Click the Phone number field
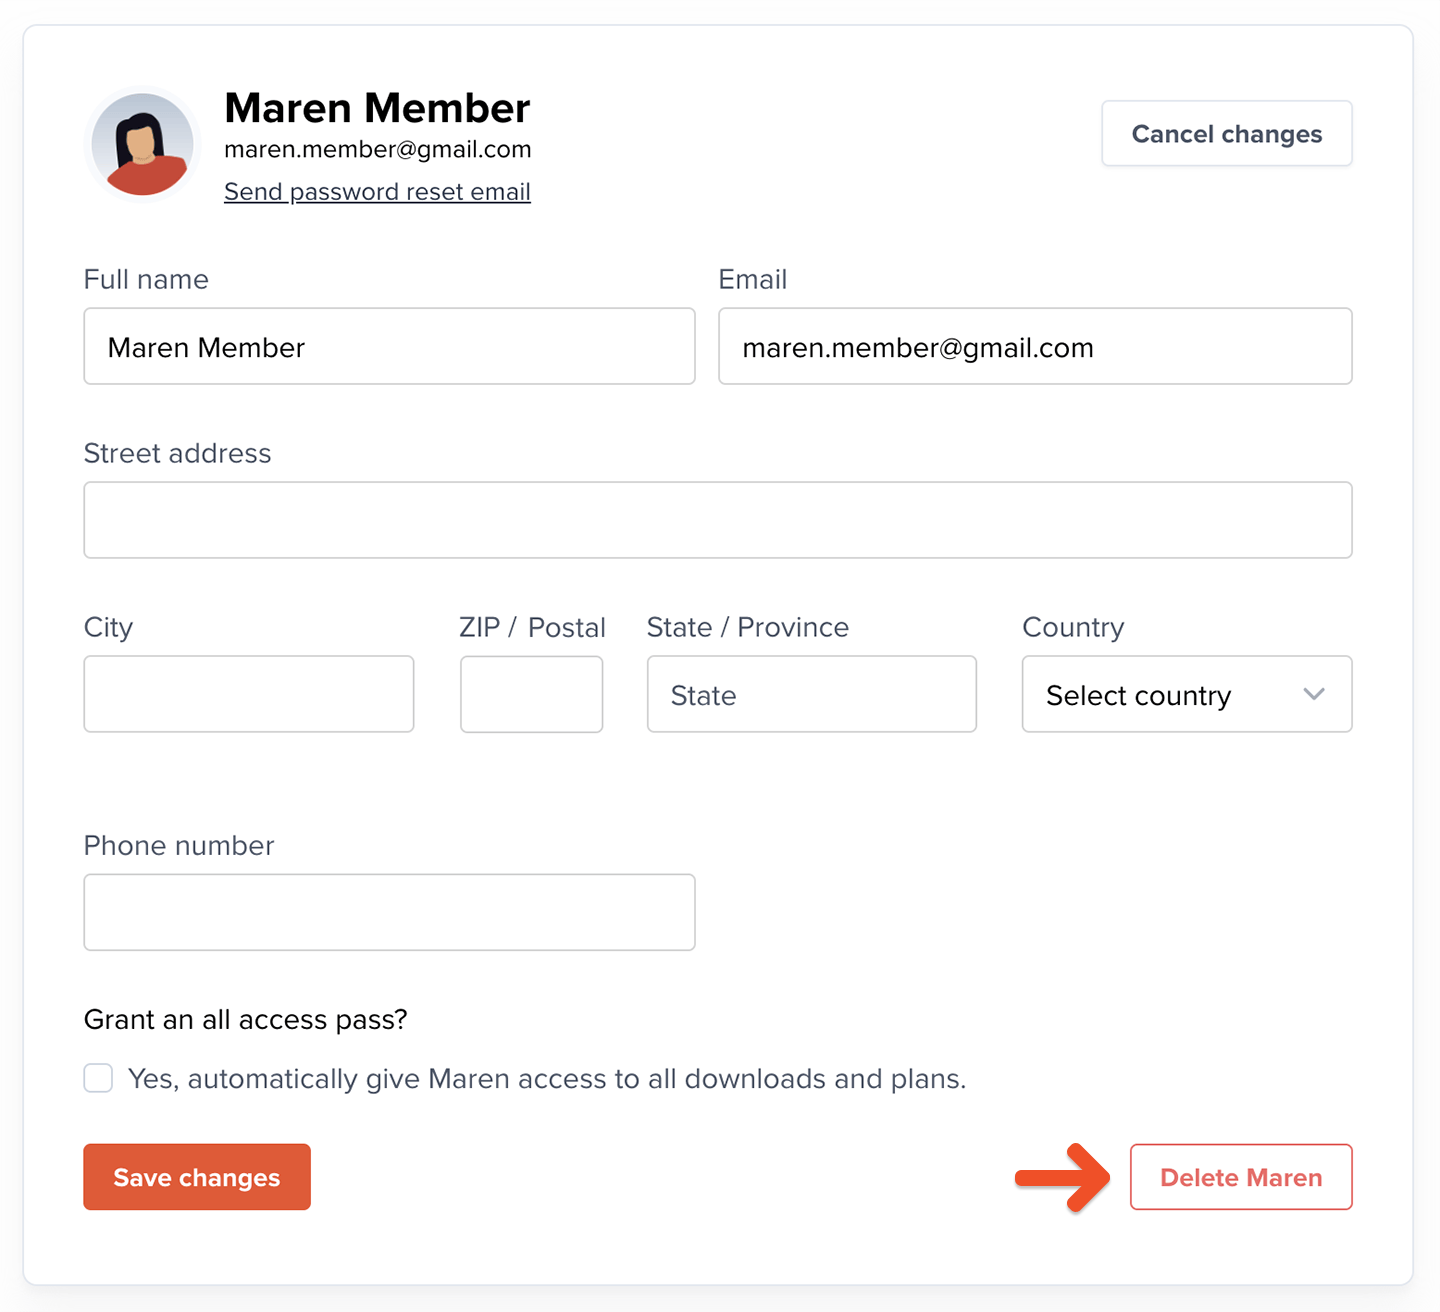 [x=389, y=913]
